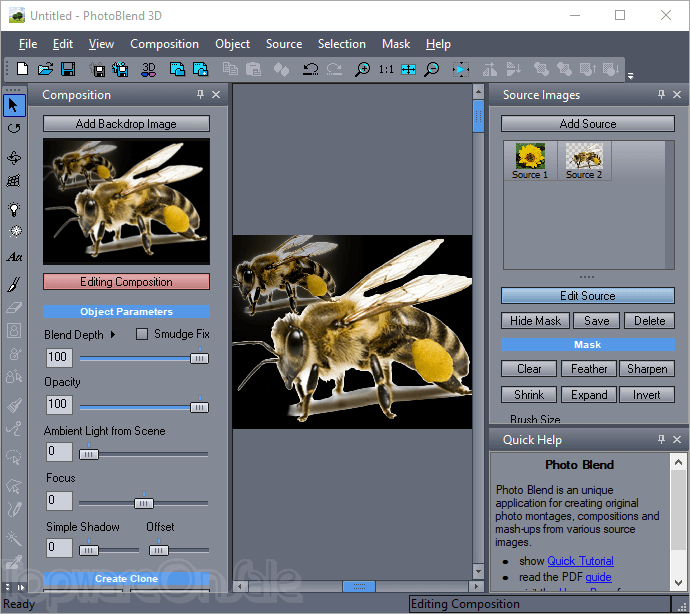Click the Blend Depth slider handle
690x614 pixels.
(x=199, y=358)
